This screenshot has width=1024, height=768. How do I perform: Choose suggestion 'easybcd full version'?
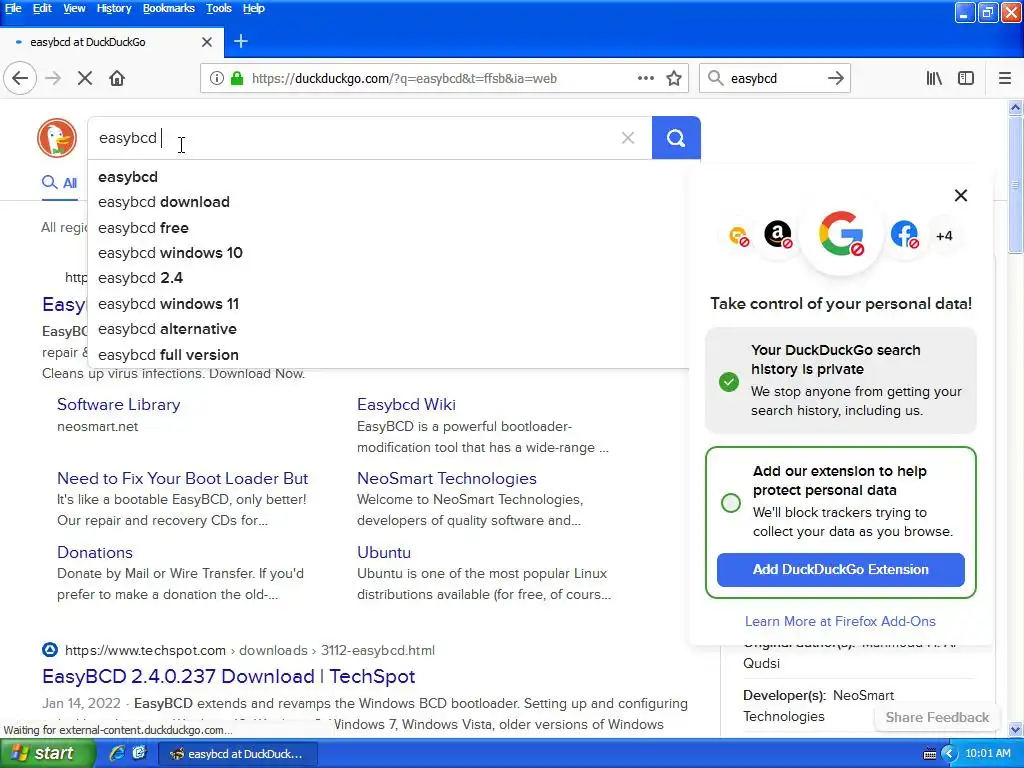point(389,355)
